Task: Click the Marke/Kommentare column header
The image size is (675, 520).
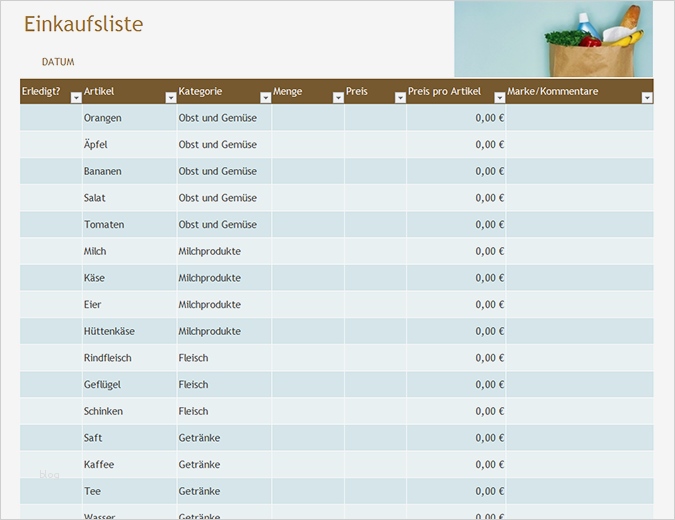Action: click(x=579, y=91)
